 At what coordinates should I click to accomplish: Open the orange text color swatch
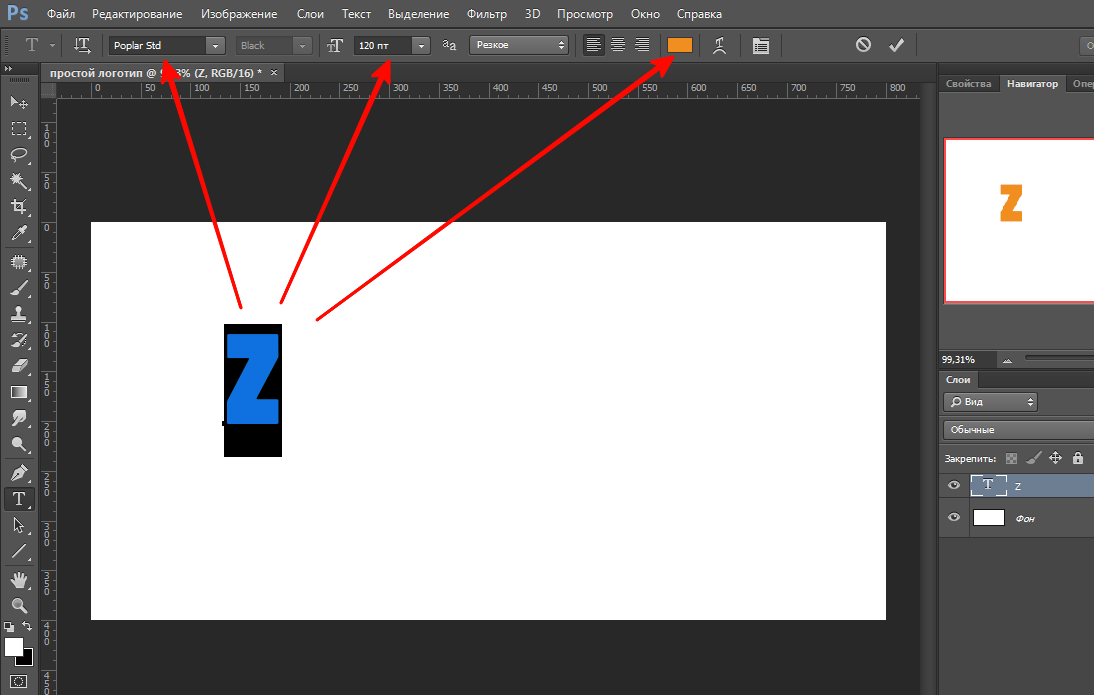[x=680, y=45]
